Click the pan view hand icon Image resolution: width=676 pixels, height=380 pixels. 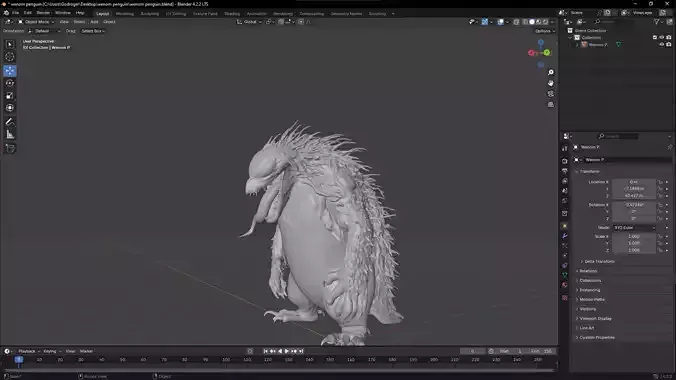tap(551, 83)
